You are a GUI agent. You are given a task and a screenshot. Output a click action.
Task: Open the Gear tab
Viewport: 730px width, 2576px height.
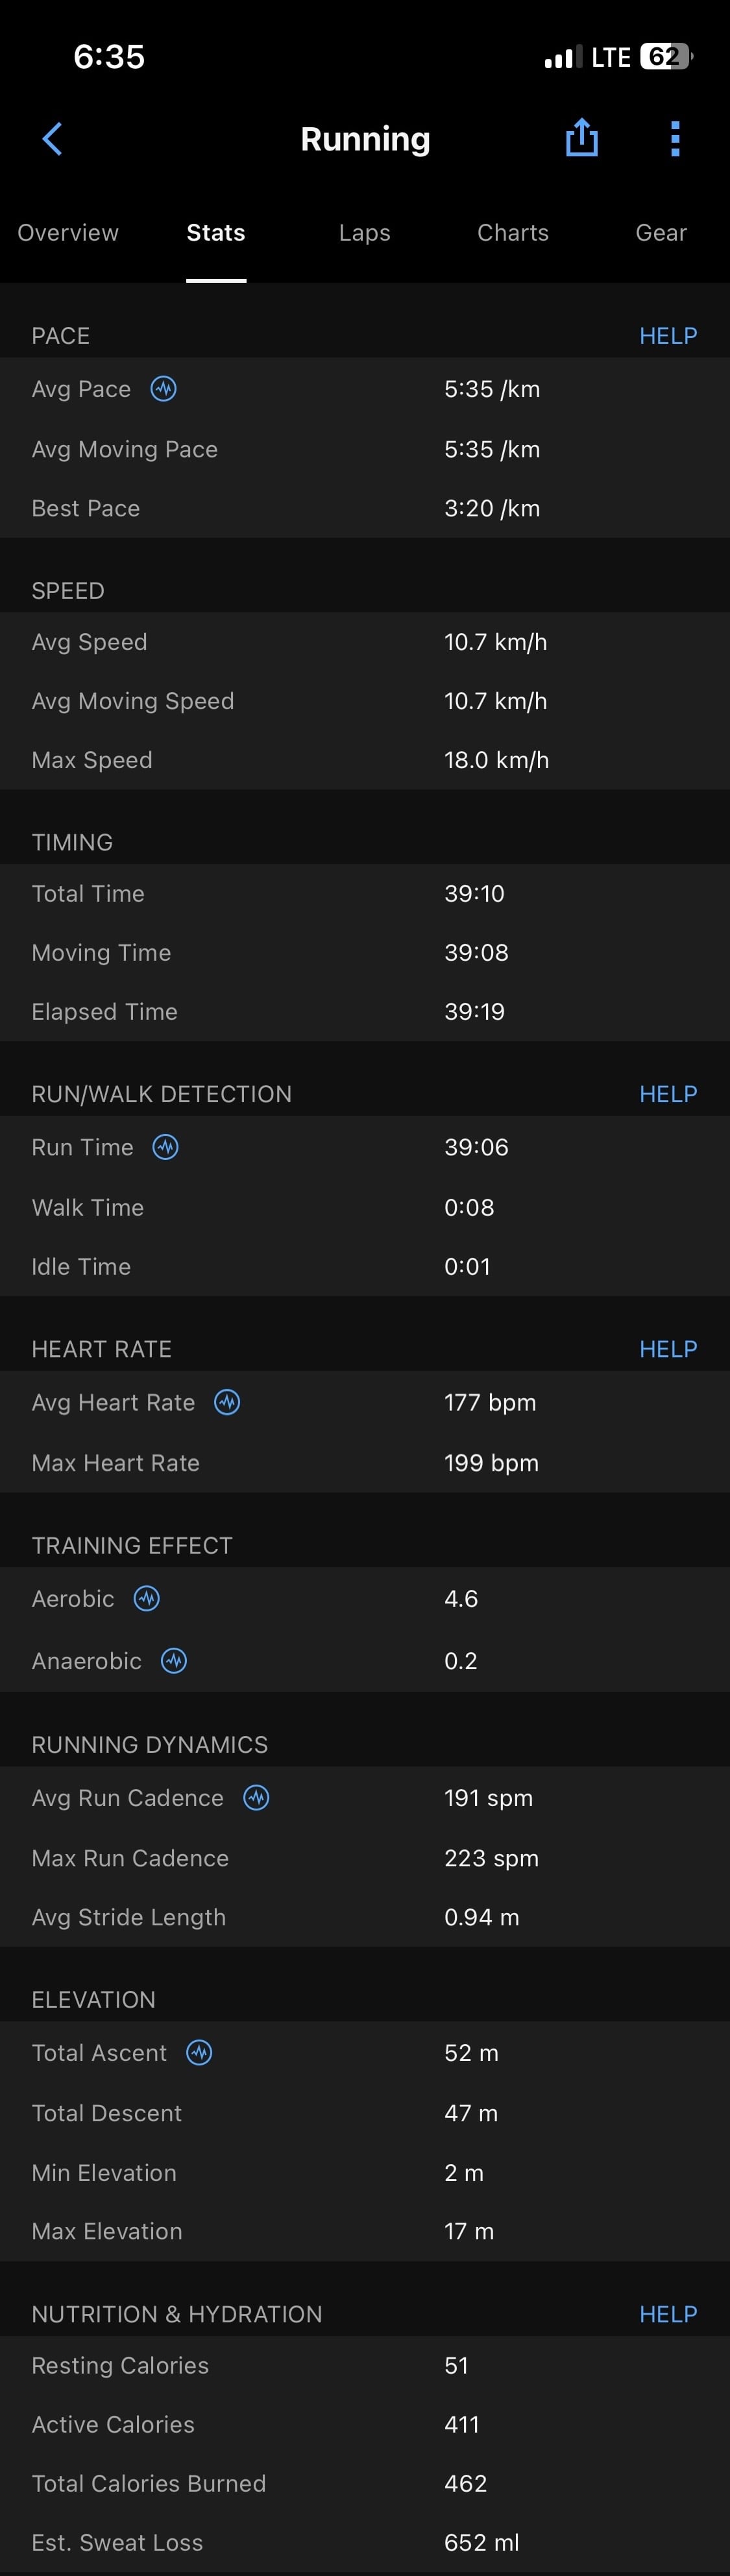point(661,233)
